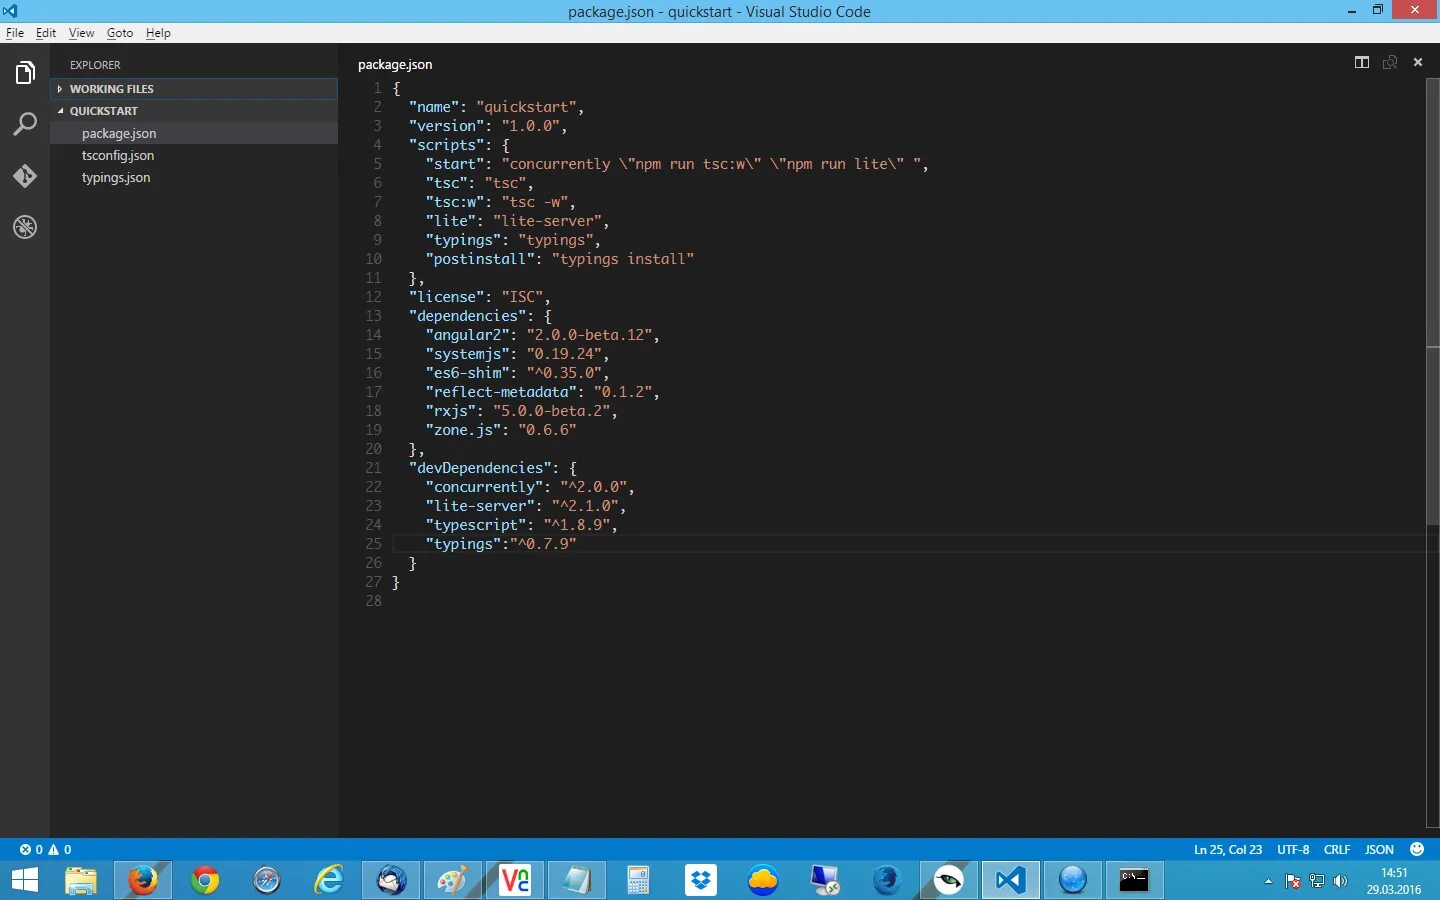The image size is (1440, 900).
Task: Click the volume icon in system tray
Action: tap(1340, 881)
